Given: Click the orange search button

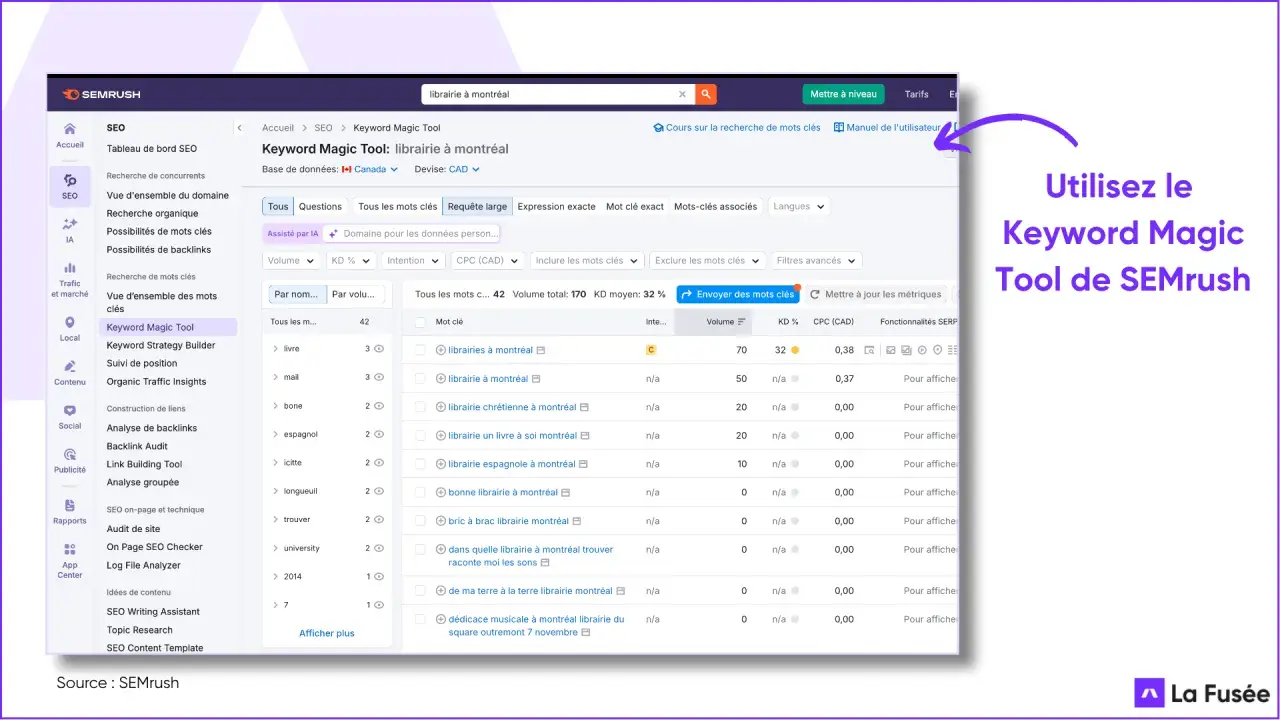Looking at the screenshot, I should 706,94.
